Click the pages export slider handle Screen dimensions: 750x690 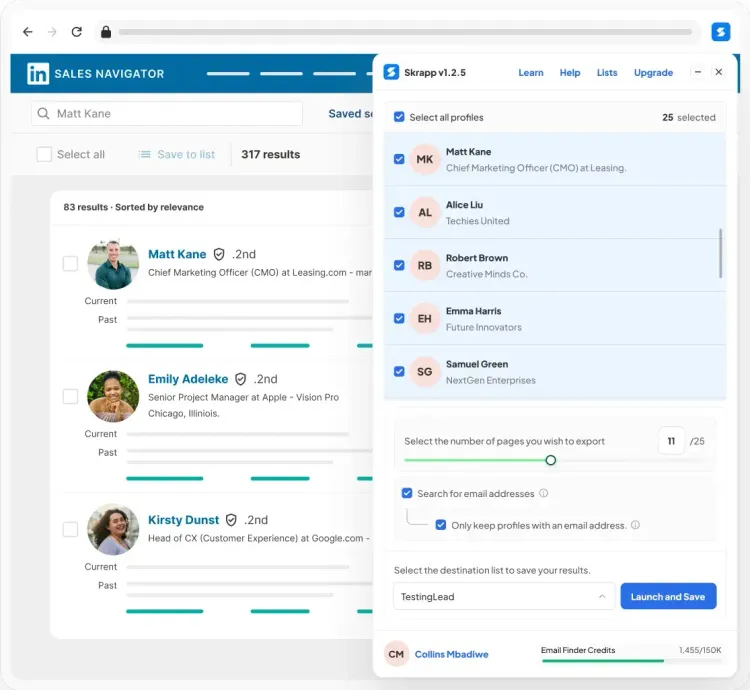click(551, 460)
